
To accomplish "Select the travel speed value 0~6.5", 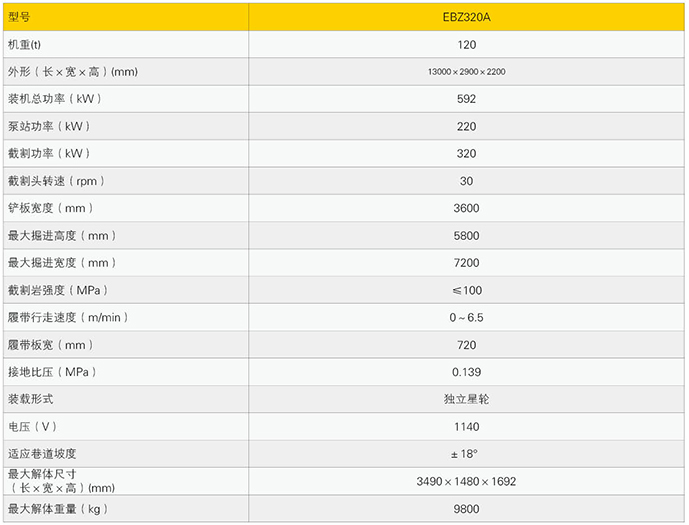I will coord(466,317).
